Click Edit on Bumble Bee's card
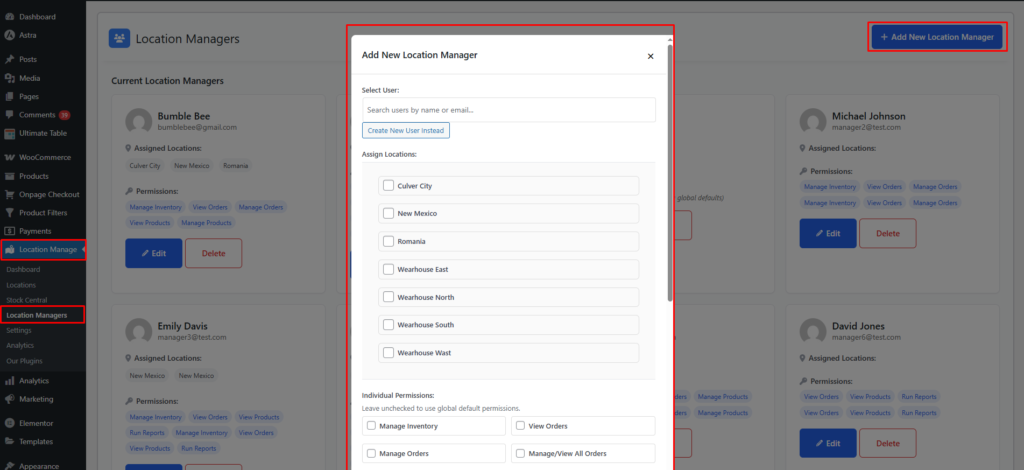1024x470 pixels. click(153, 253)
